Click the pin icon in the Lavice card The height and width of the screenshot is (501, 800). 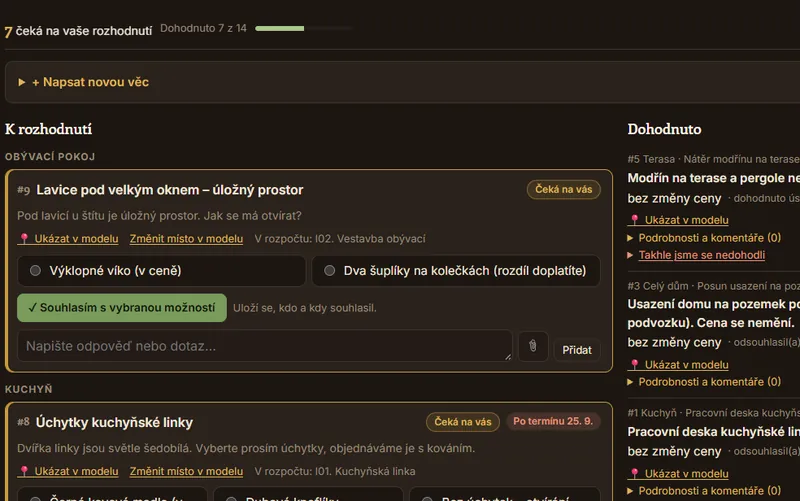click(x=24, y=239)
